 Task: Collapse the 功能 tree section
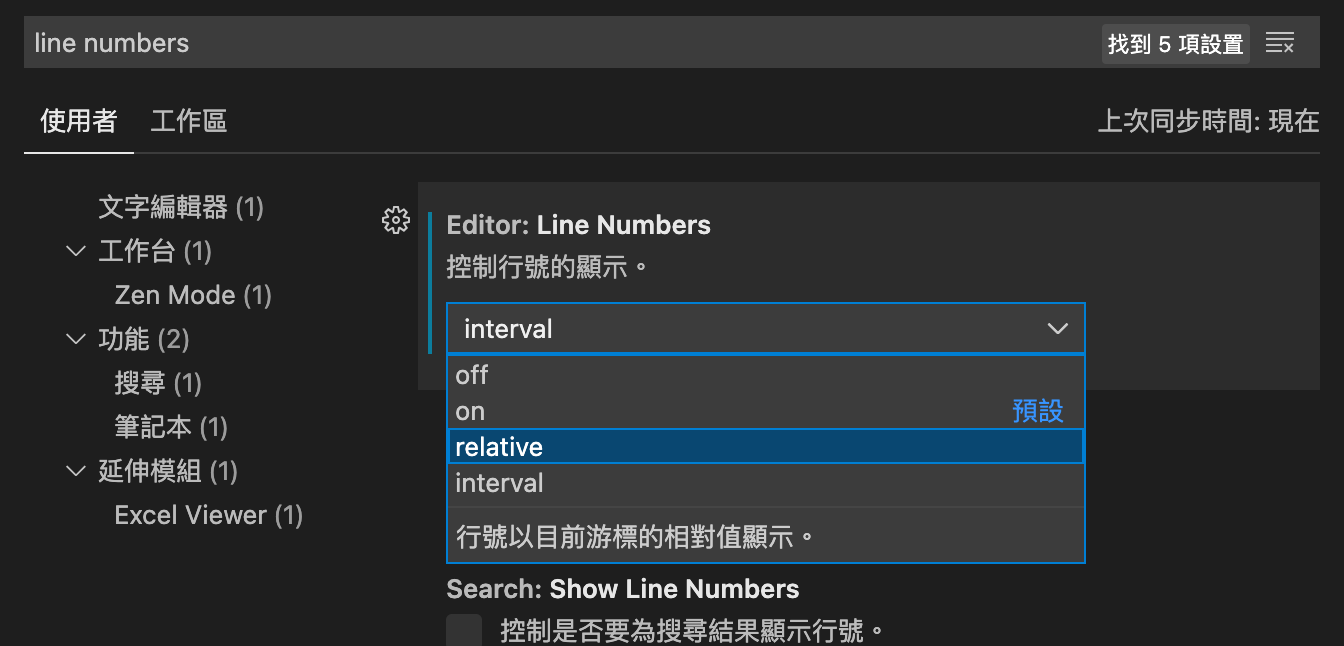[76, 339]
